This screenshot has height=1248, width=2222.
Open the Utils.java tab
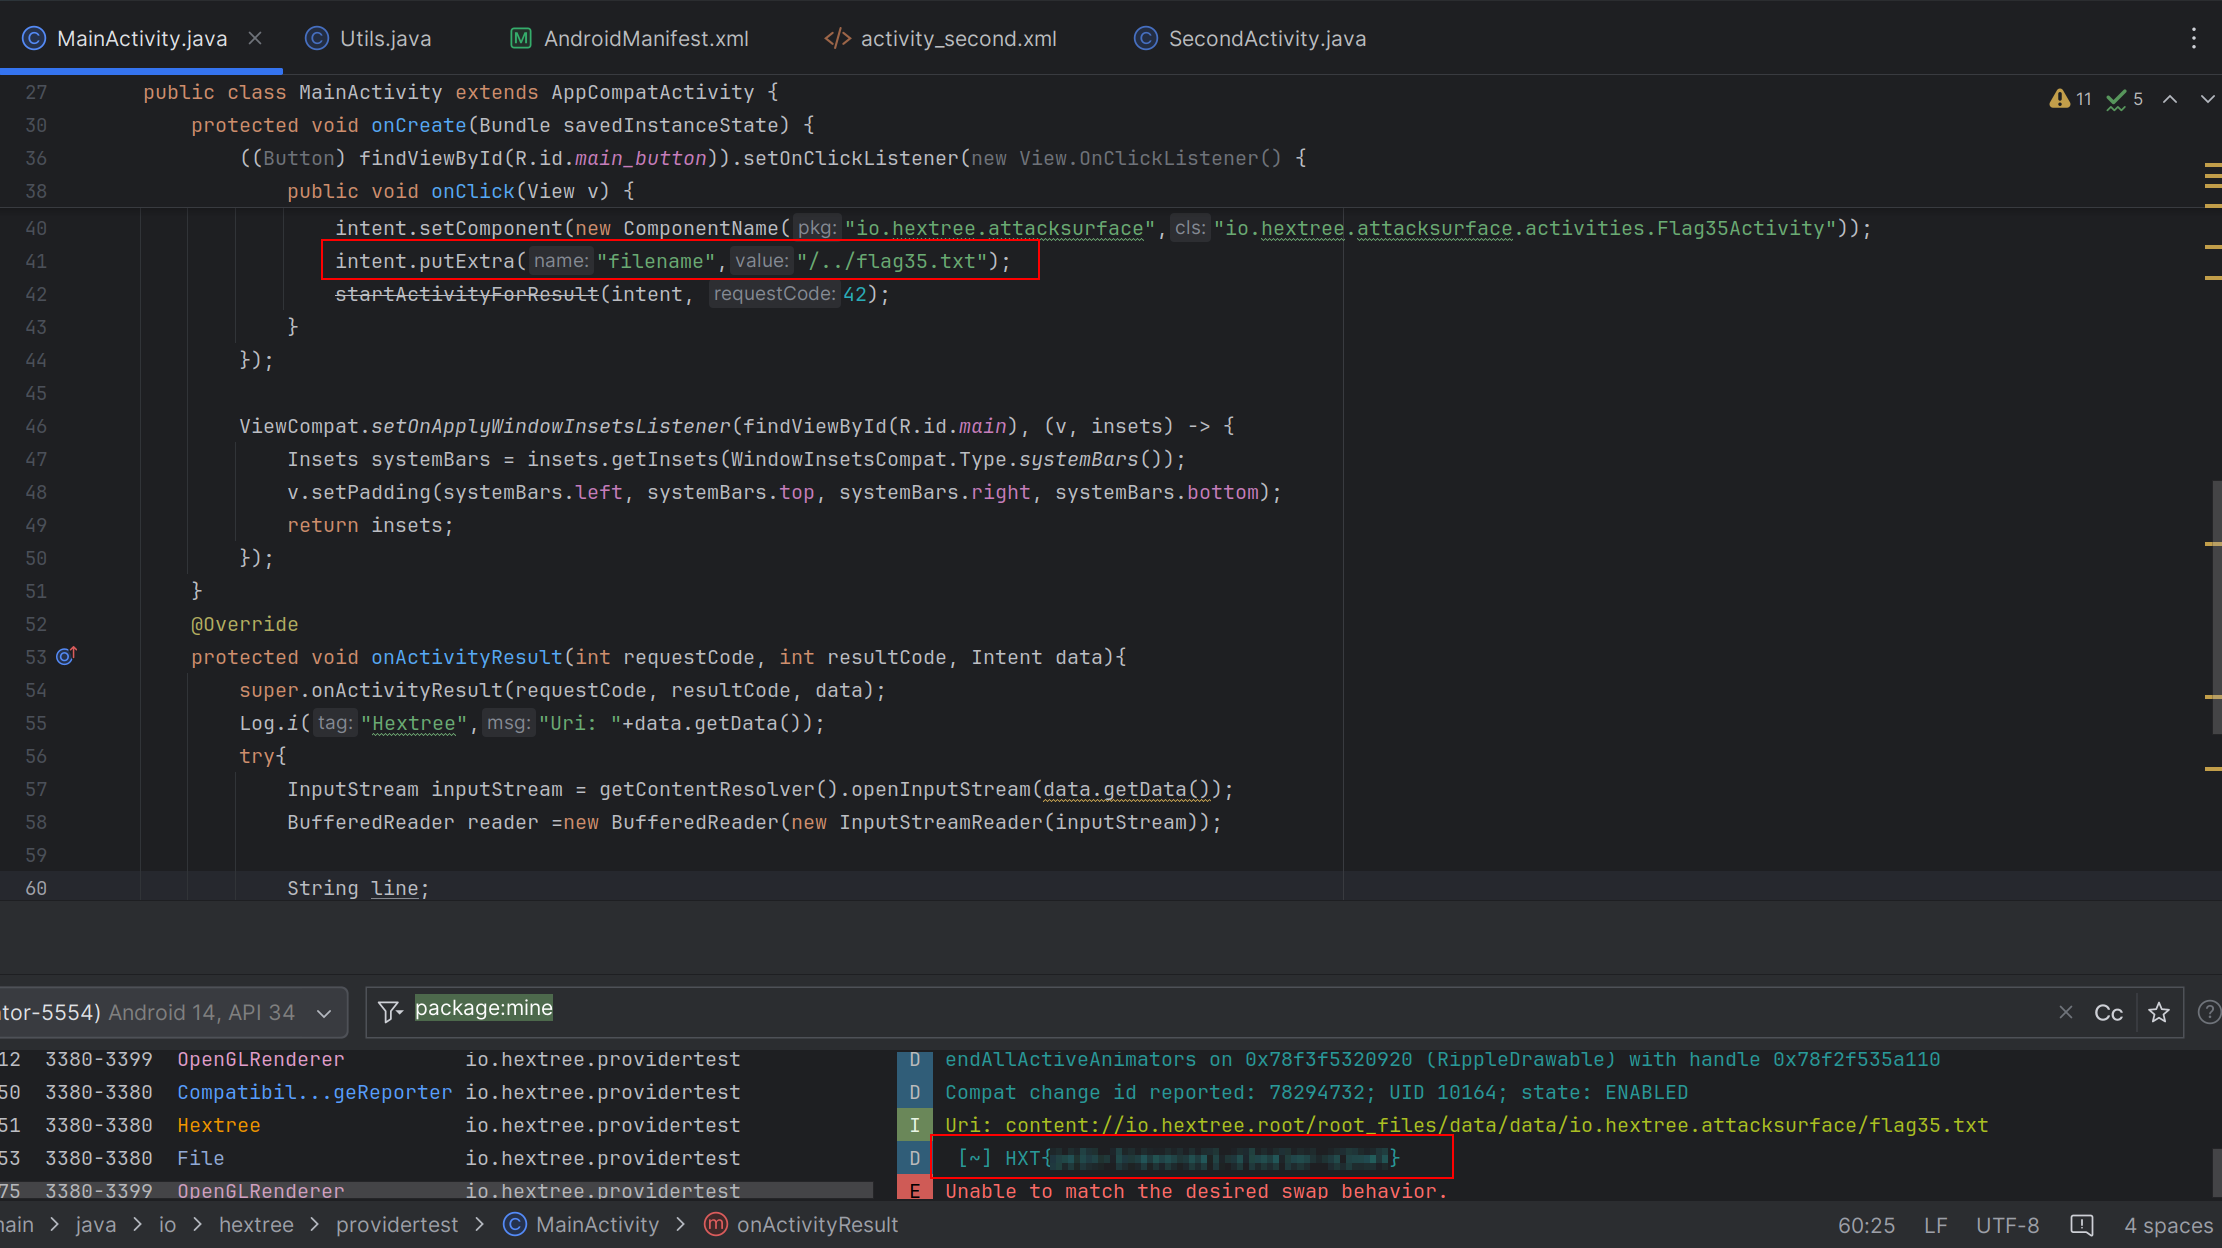368,38
